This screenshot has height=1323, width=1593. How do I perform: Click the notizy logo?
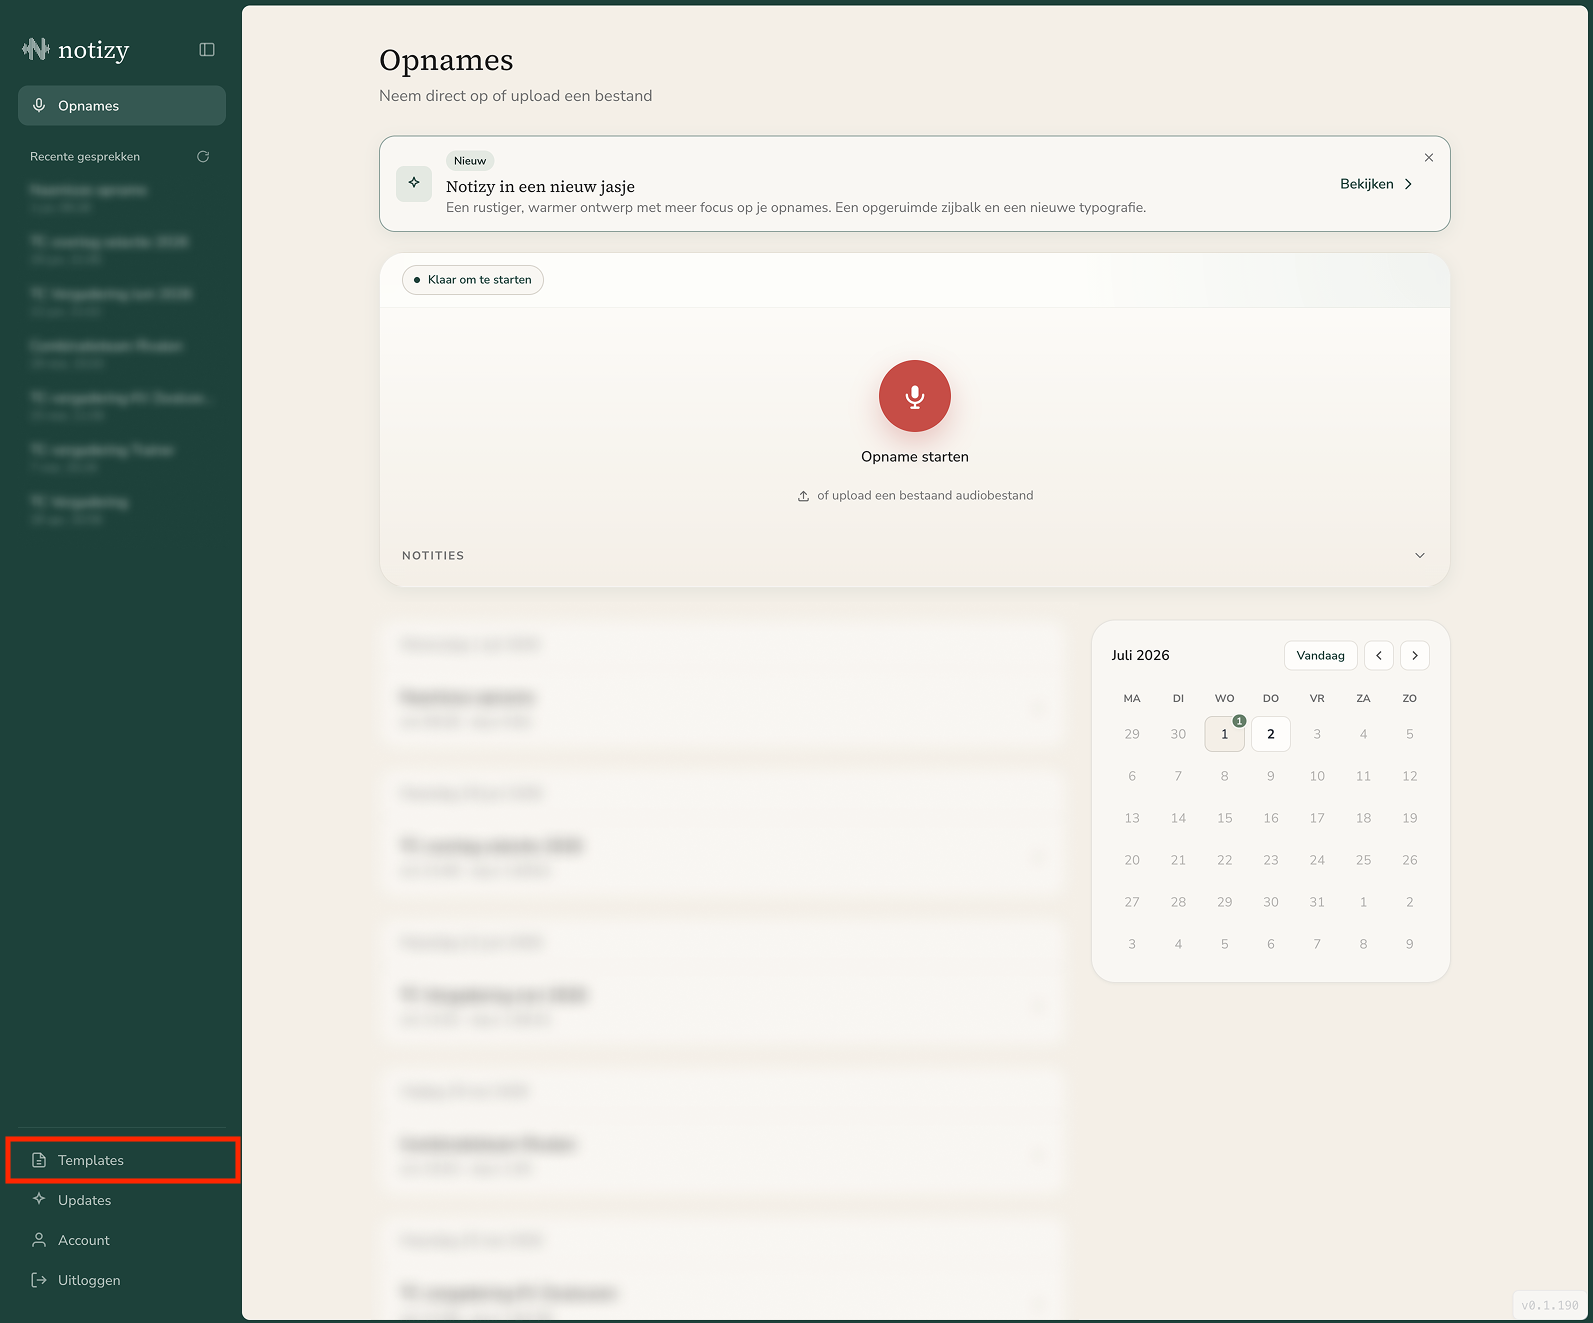(x=76, y=50)
